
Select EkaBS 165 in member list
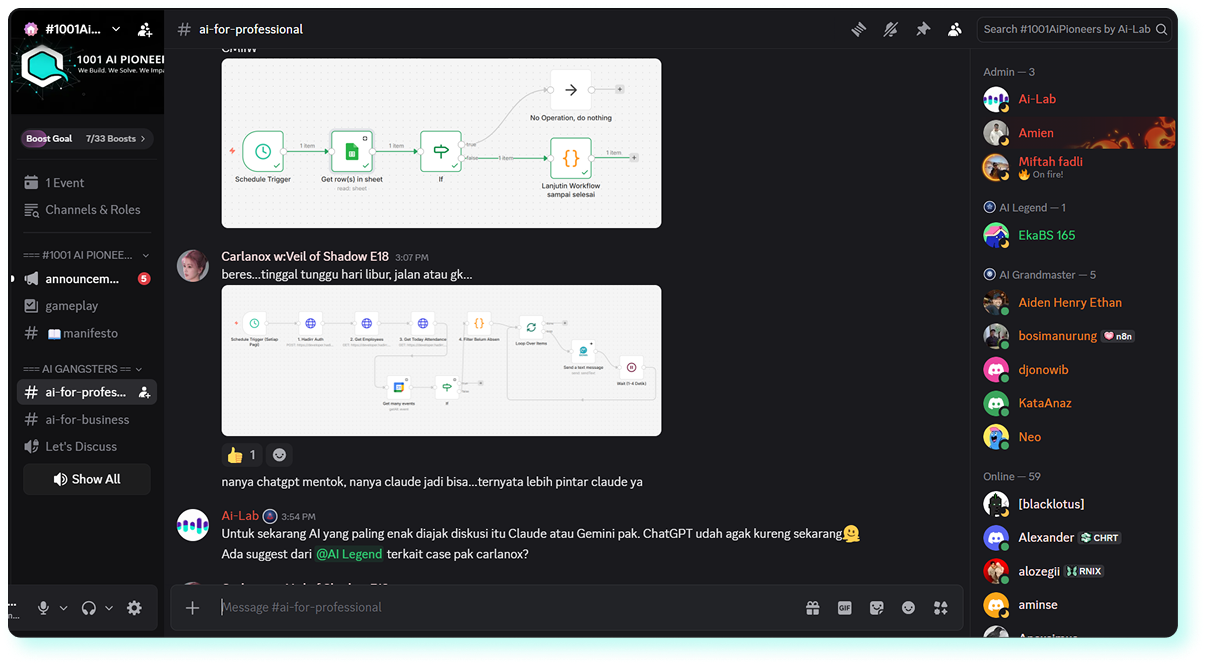coord(1074,235)
